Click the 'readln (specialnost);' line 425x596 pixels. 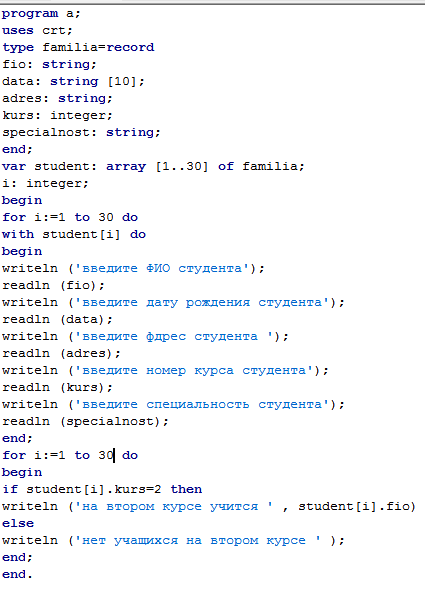click(85, 421)
